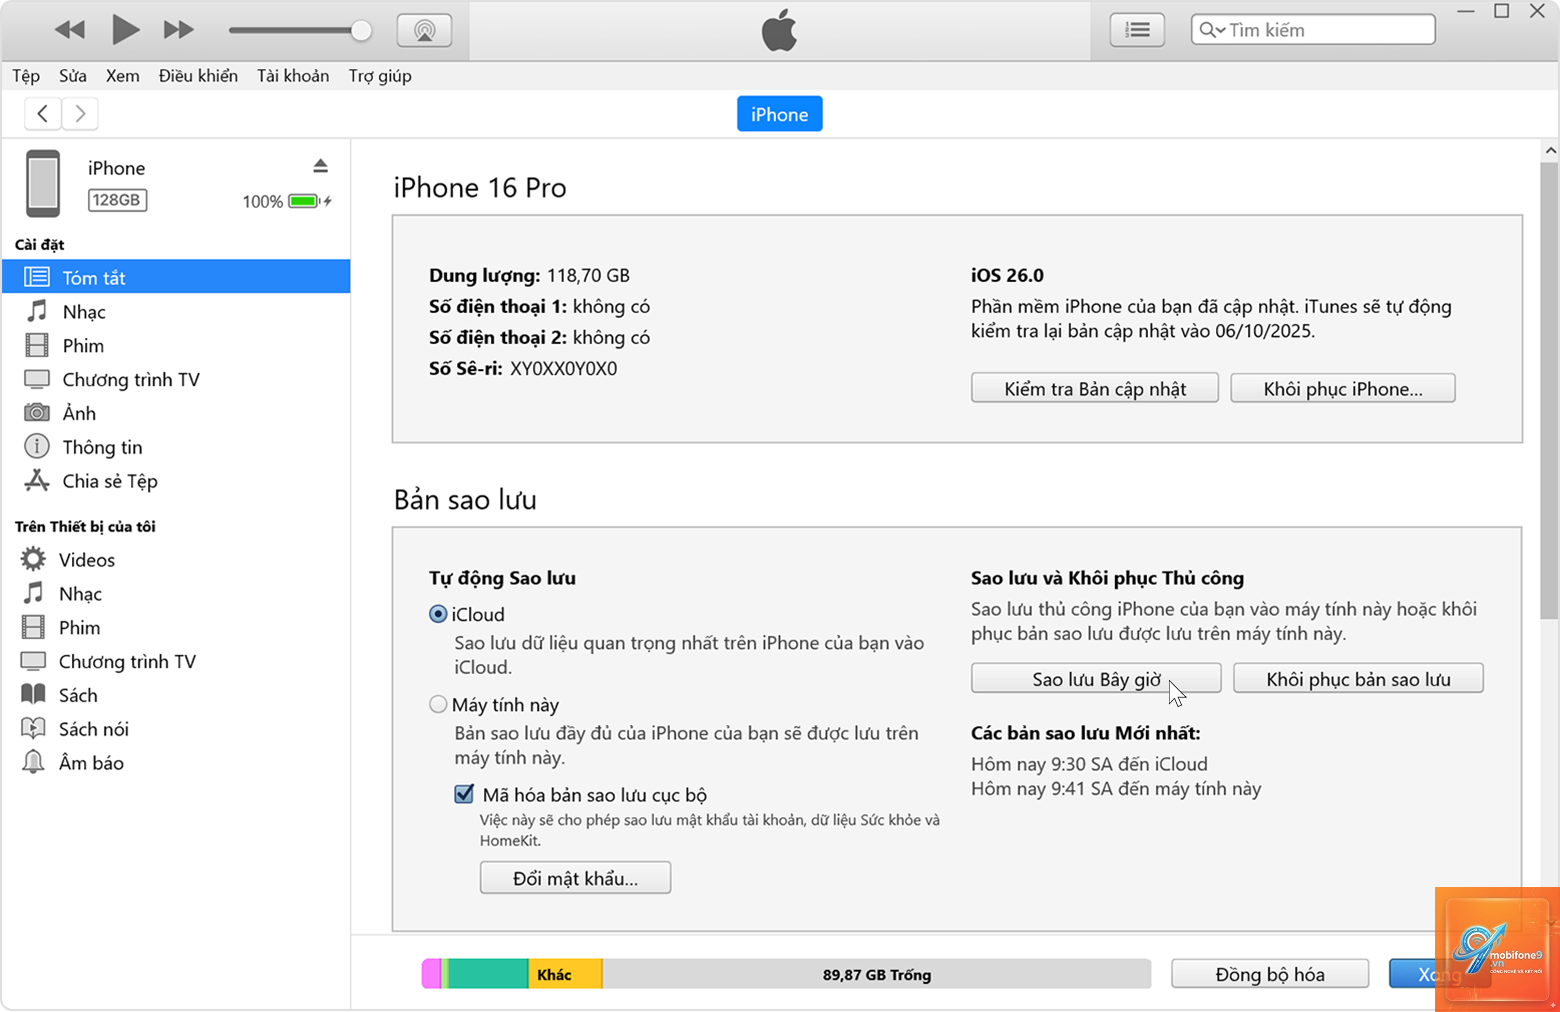Screen dimensions: 1560x1012
Task: Open the Sửa menu
Action: pyautogui.click(x=73, y=76)
